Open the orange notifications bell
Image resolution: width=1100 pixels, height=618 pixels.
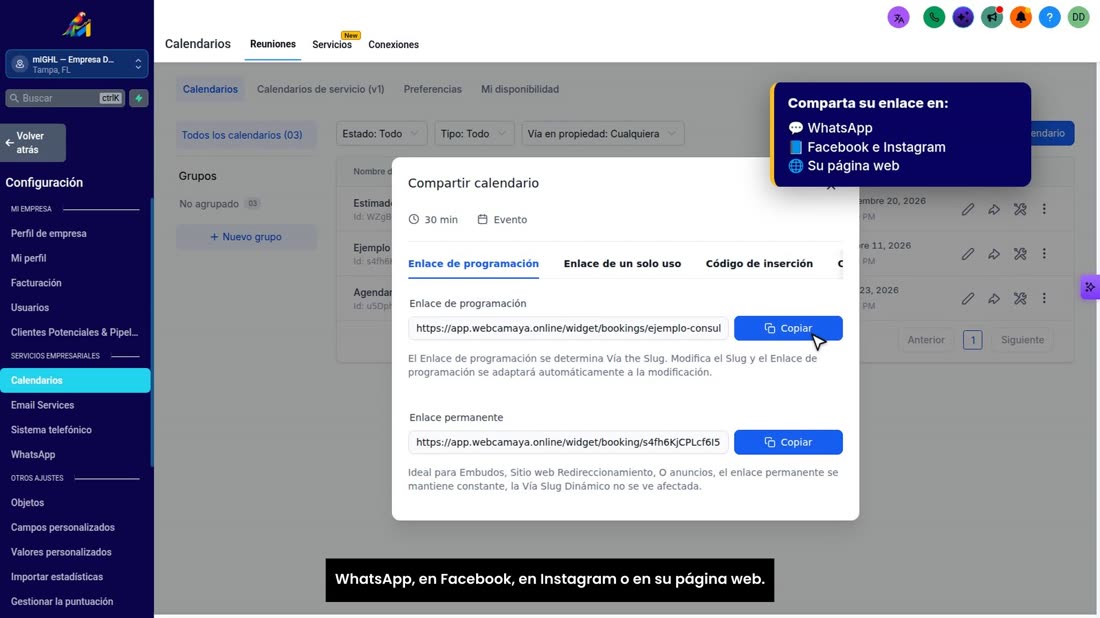tap(1020, 18)
